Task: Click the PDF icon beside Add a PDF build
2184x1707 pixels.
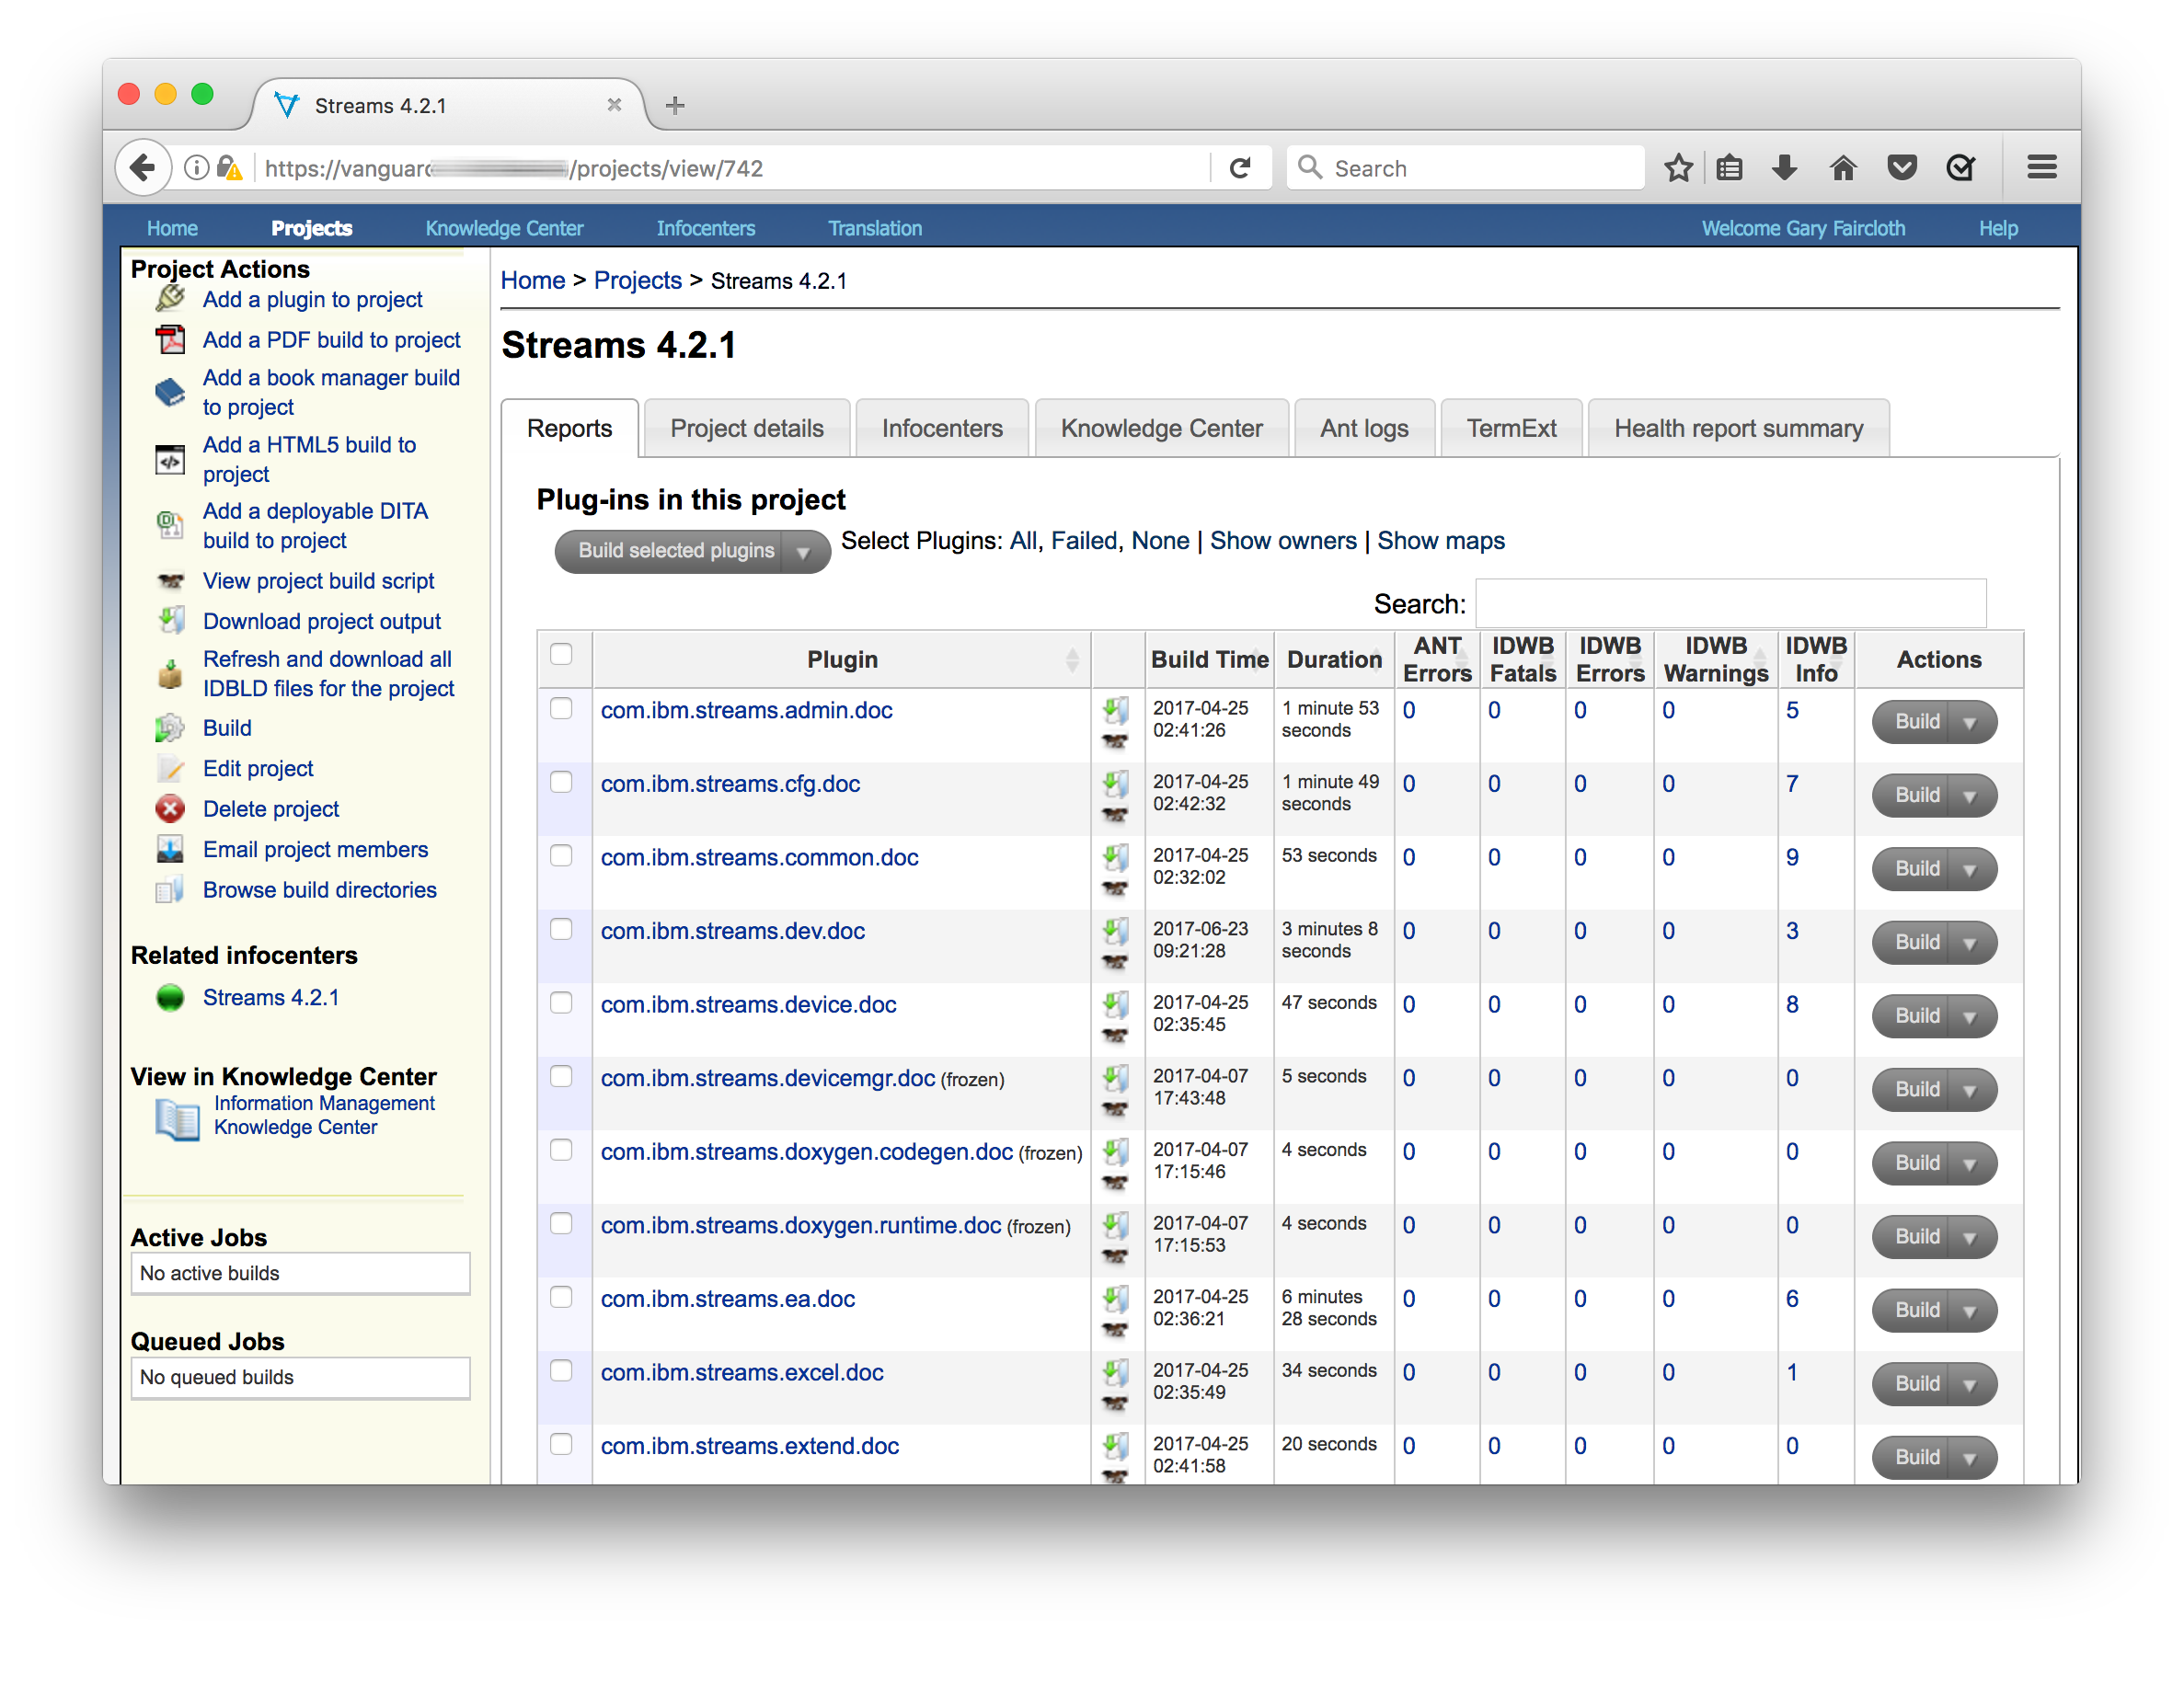Action: [170, 340]
